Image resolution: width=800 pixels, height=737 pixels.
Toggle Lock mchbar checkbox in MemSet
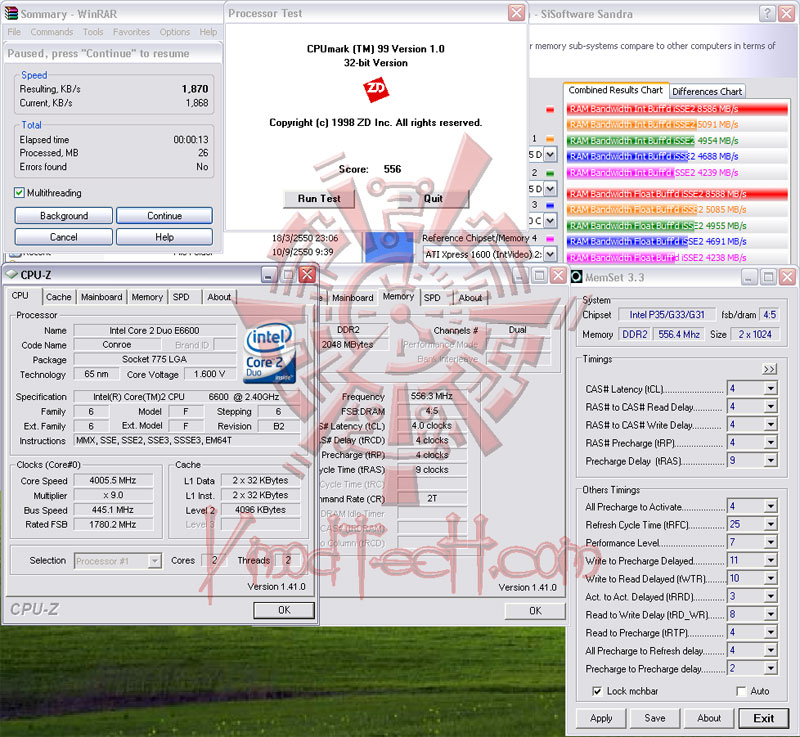pyautogui.click(x=596, y=691)
